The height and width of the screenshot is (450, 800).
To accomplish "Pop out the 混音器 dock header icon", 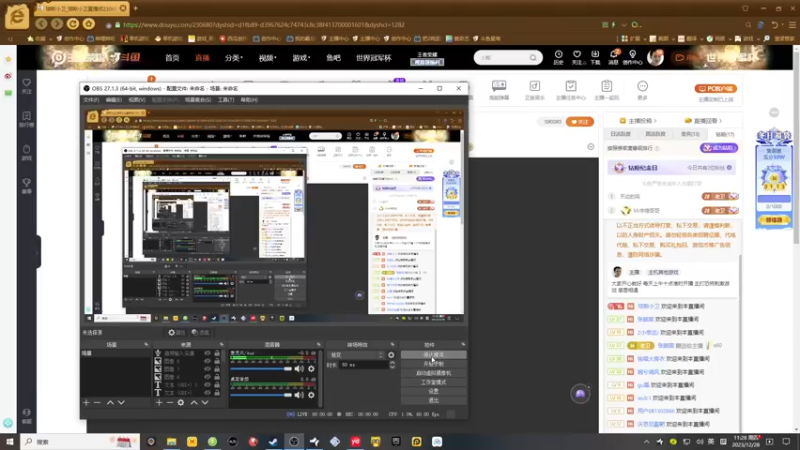I will coord(318,345).
